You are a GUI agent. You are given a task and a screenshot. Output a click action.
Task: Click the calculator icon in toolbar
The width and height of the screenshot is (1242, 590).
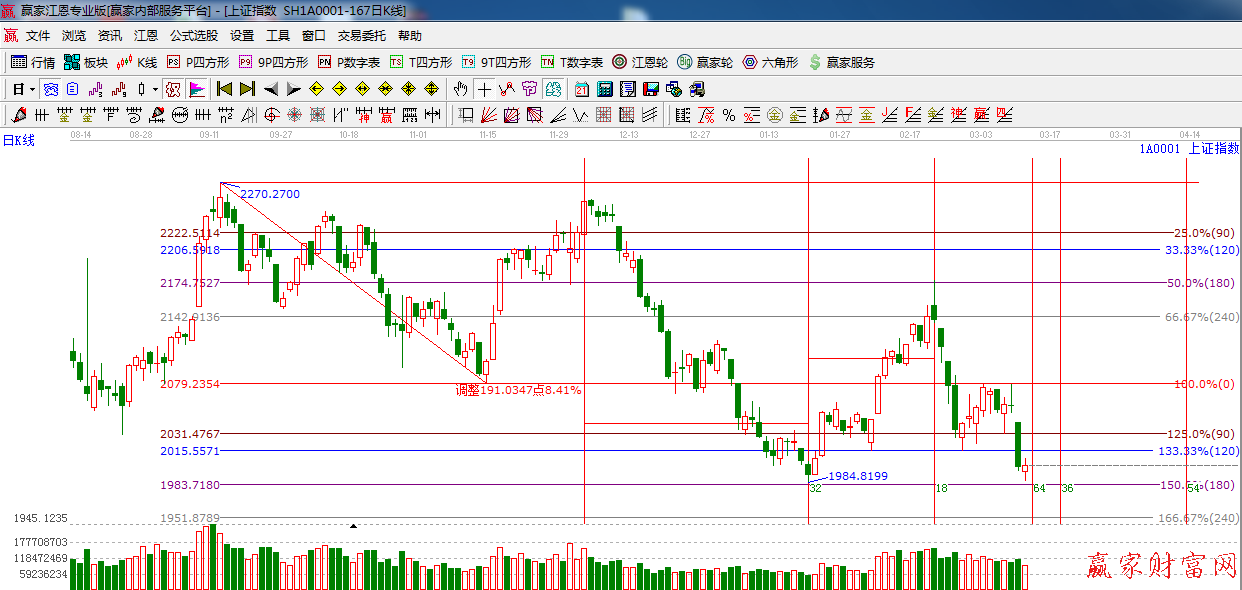(x=604, y=89)
